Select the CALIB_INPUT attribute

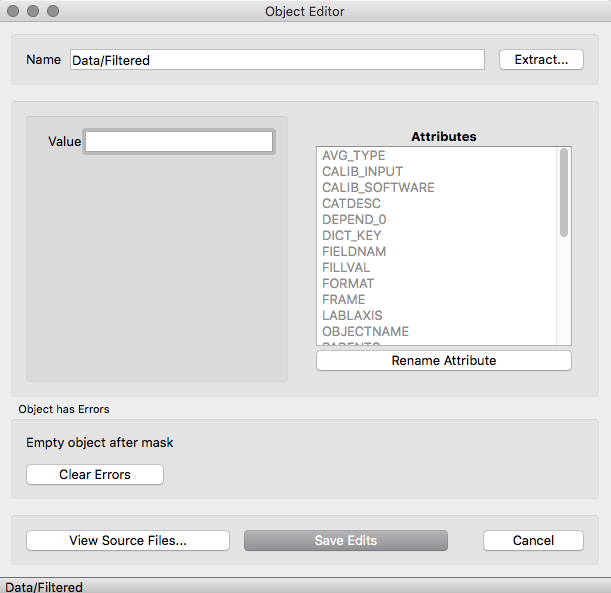click(x=361, y=172)
